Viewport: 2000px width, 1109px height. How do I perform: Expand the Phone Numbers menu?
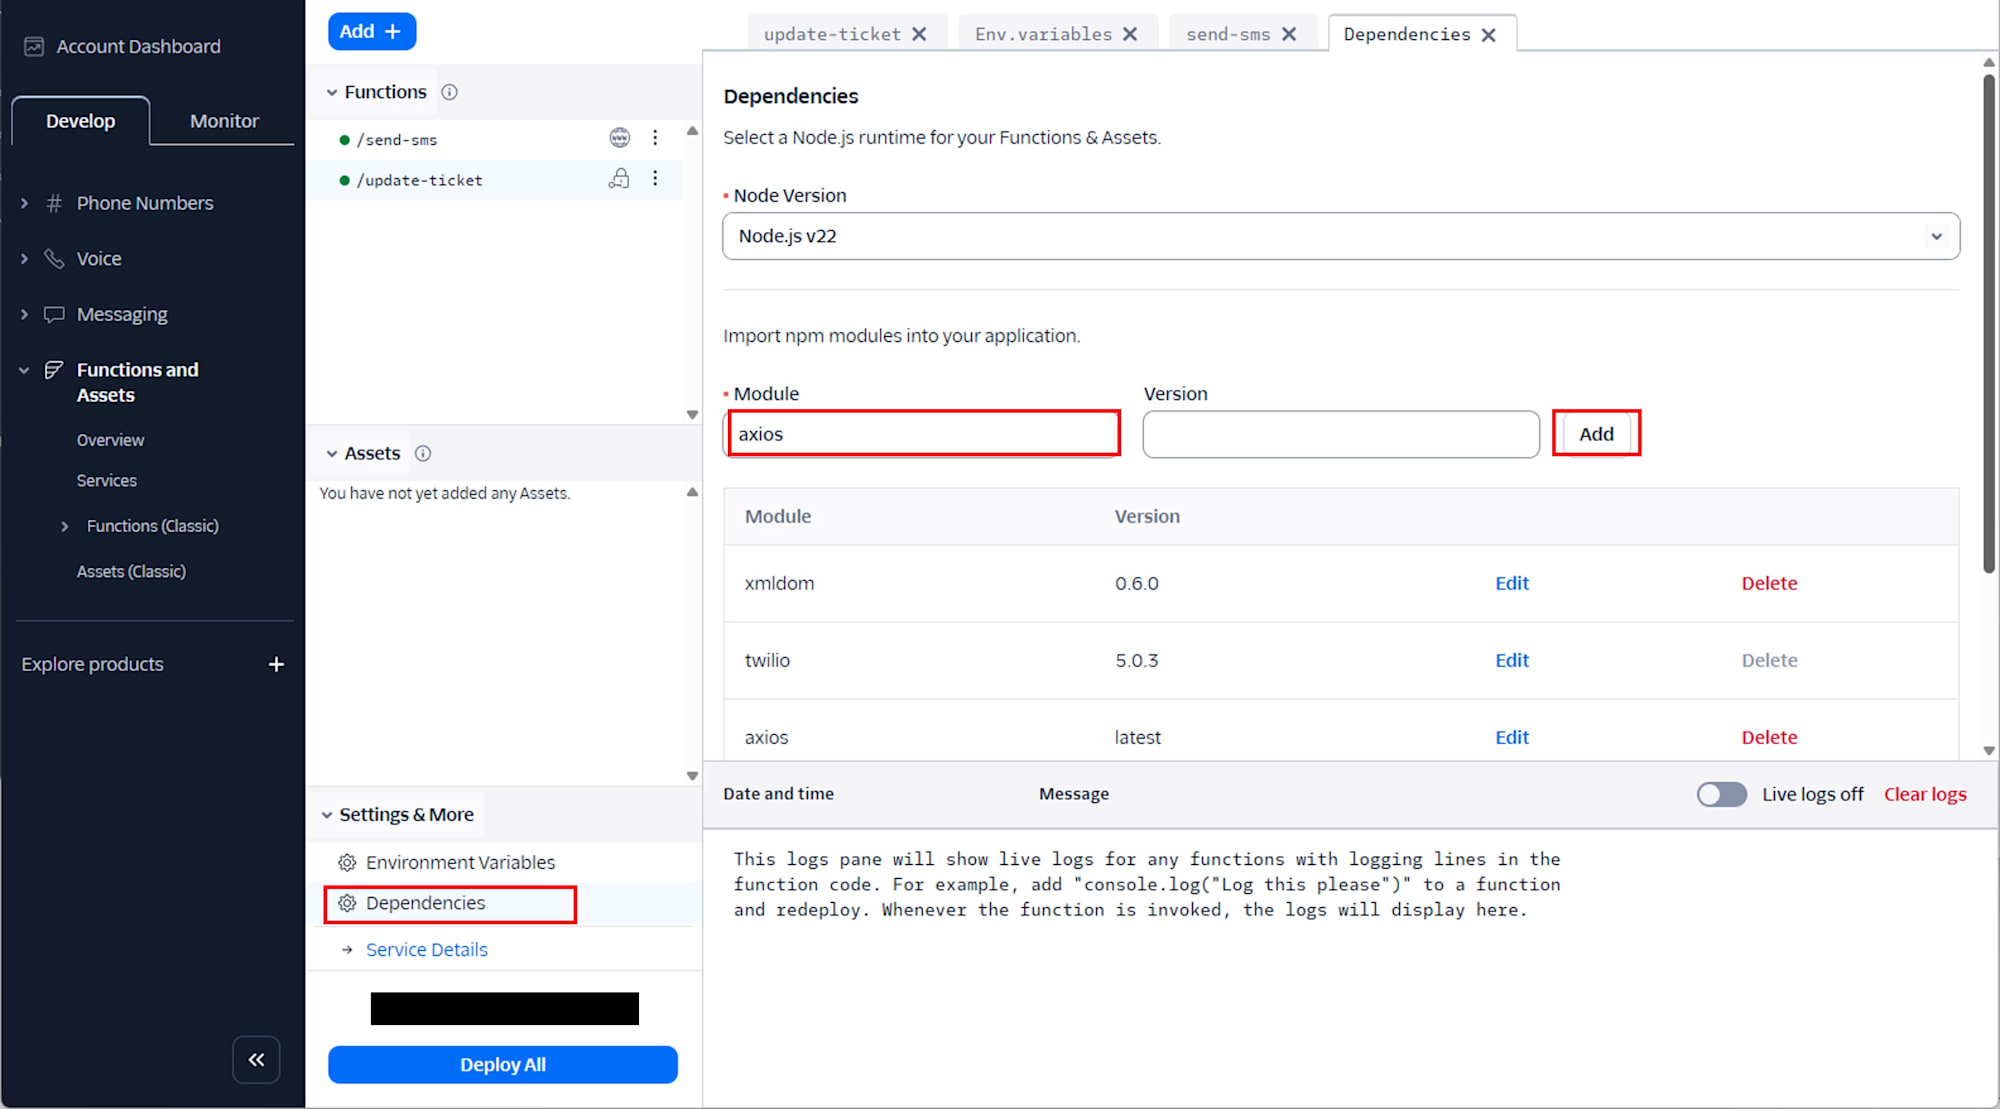point(24,203)
